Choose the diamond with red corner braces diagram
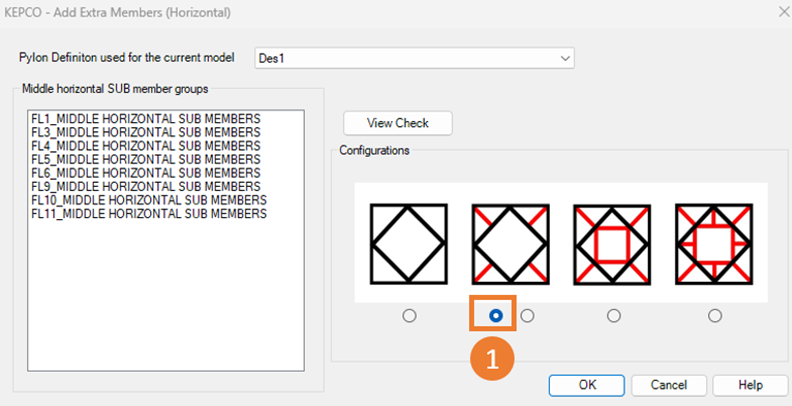The width and height of the screenshot is (792, 406). [511, 243]
